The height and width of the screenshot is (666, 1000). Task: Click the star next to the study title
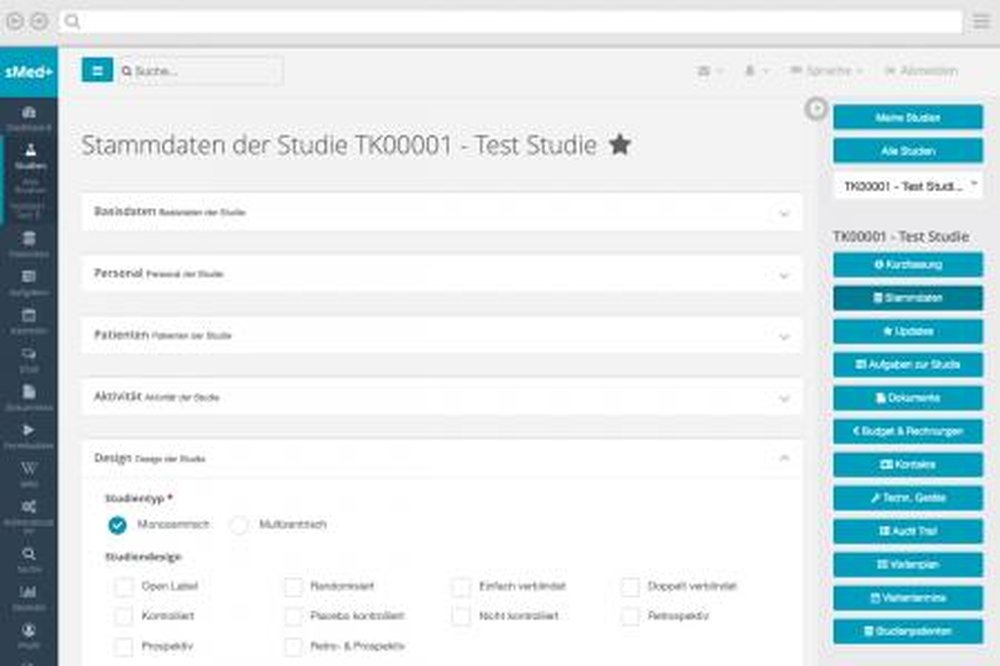(620, 143)
